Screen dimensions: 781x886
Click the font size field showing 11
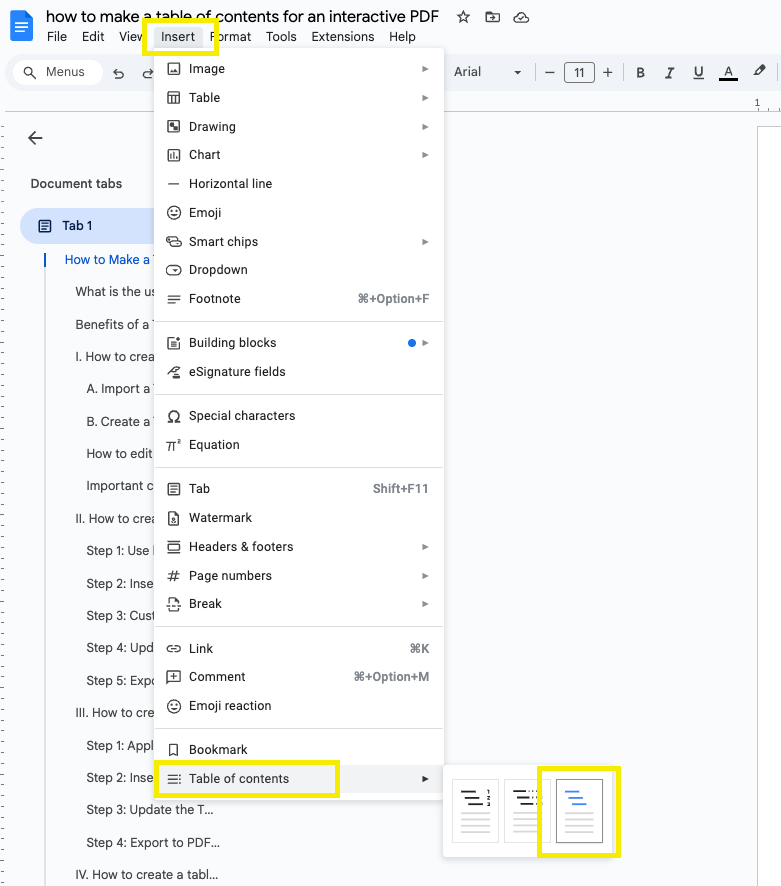point(579,72)
